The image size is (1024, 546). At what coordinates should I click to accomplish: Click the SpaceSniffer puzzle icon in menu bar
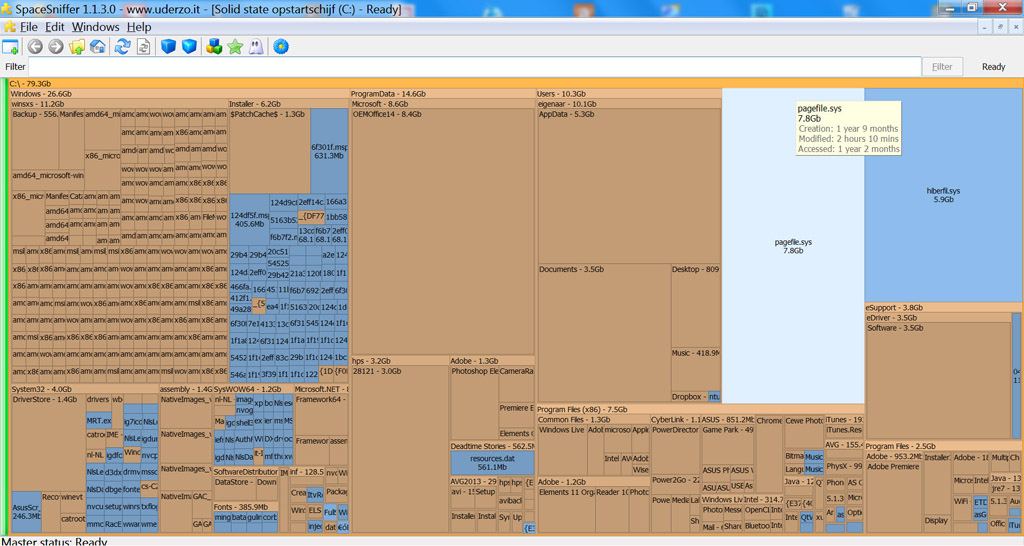[x=9, y=27]
